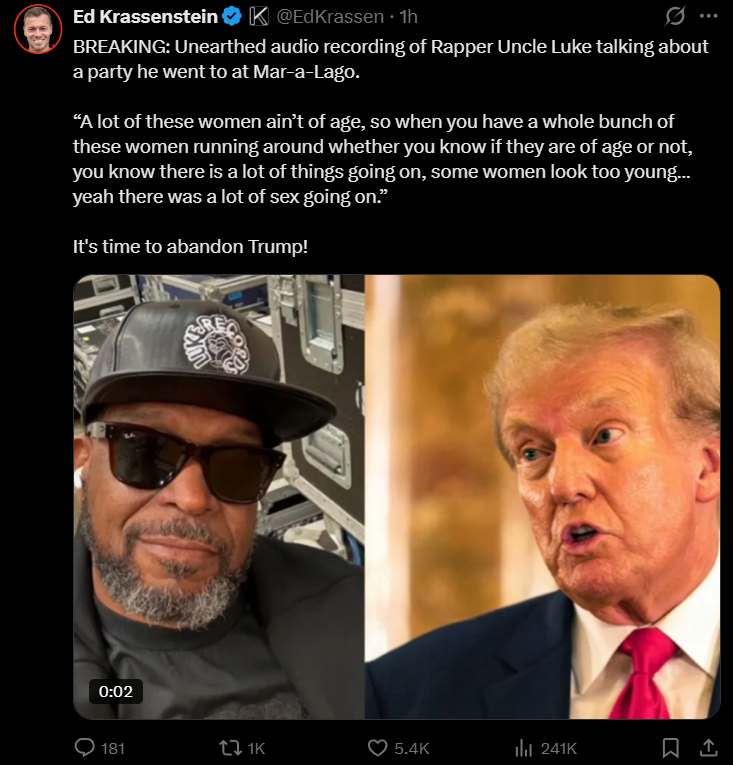Visit the @EdKrassen handle link

330,17
